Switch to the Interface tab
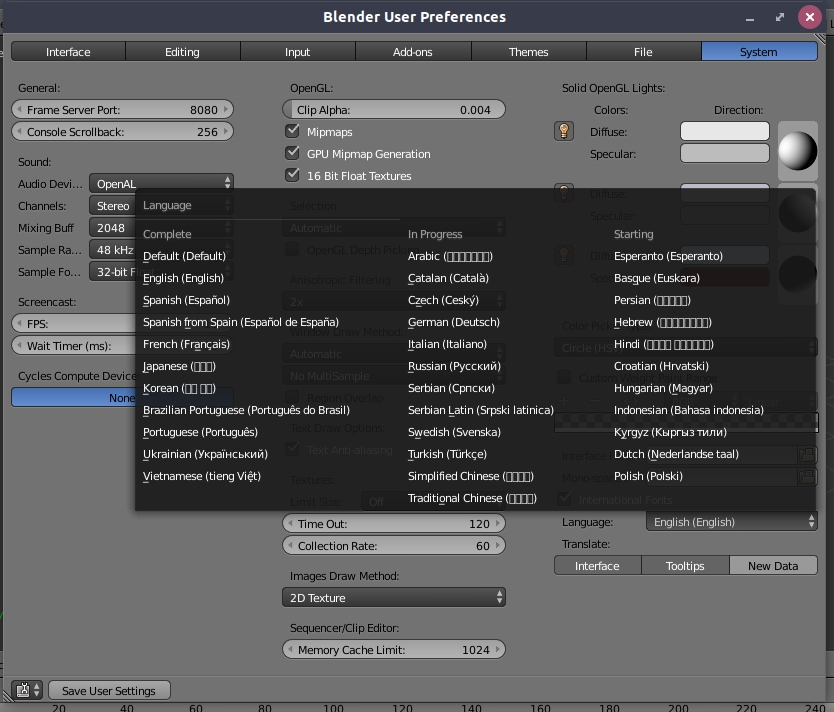Viewport: 834px width, 712px height. 68,52
